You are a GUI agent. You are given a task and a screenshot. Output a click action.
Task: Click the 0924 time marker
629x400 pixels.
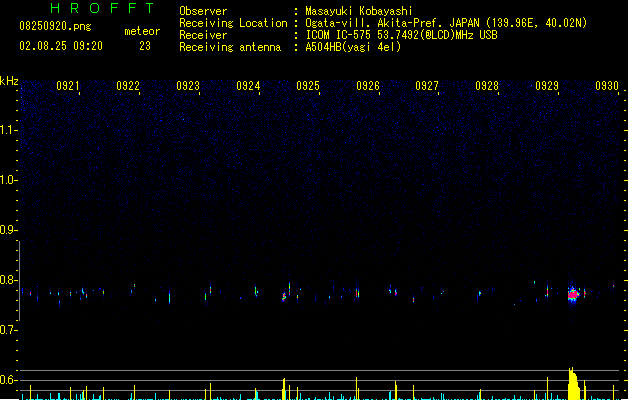[248, 86]
